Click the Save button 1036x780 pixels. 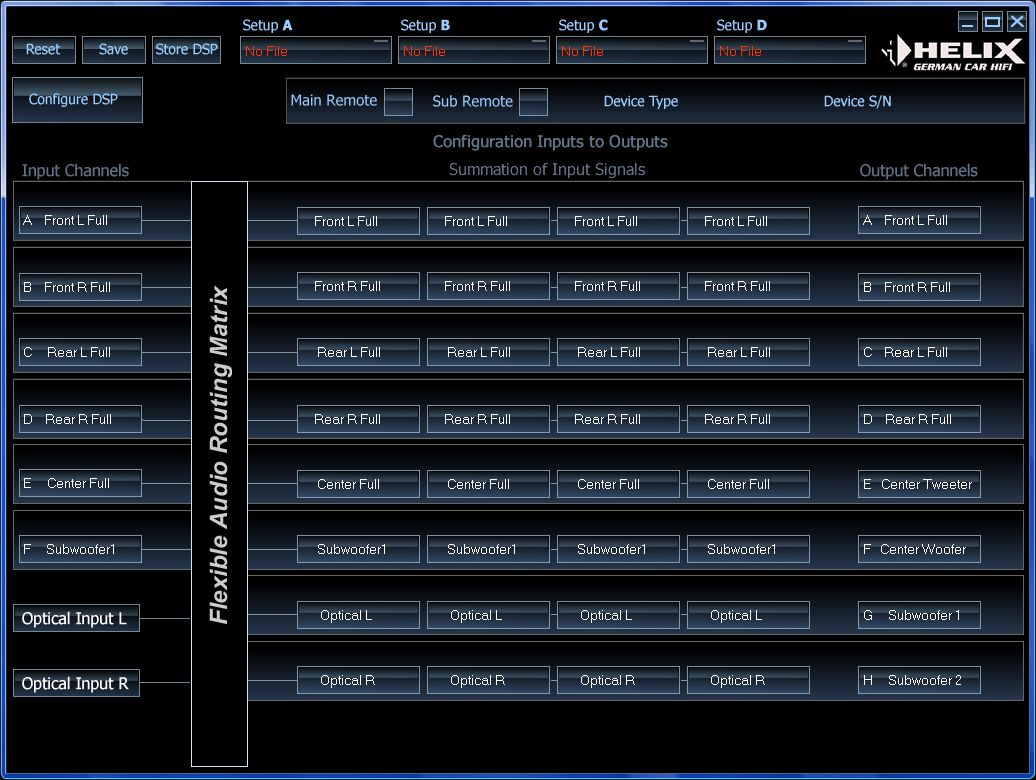click(113, 50)
